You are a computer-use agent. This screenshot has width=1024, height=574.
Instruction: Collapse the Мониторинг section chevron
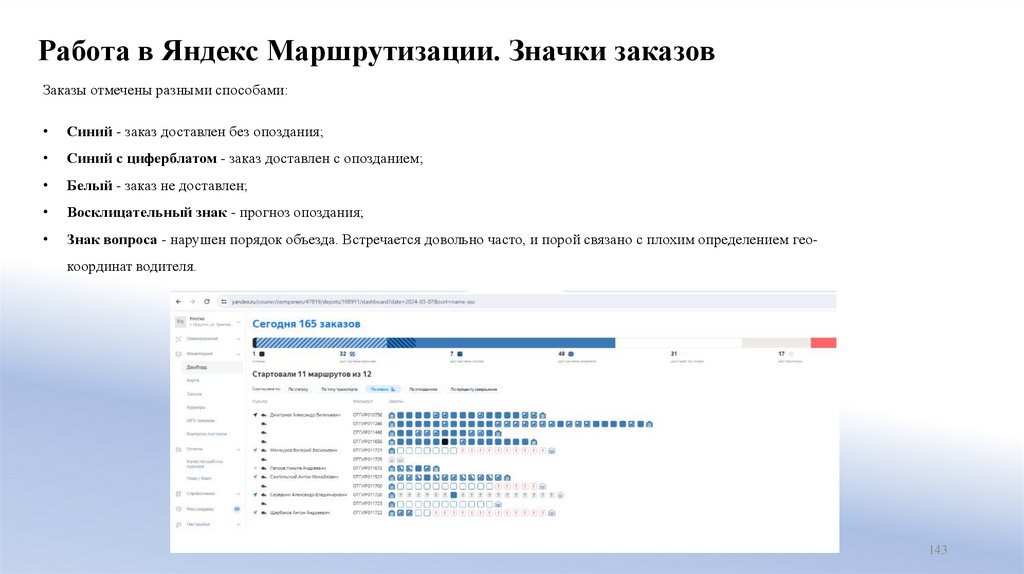[238, 354]
